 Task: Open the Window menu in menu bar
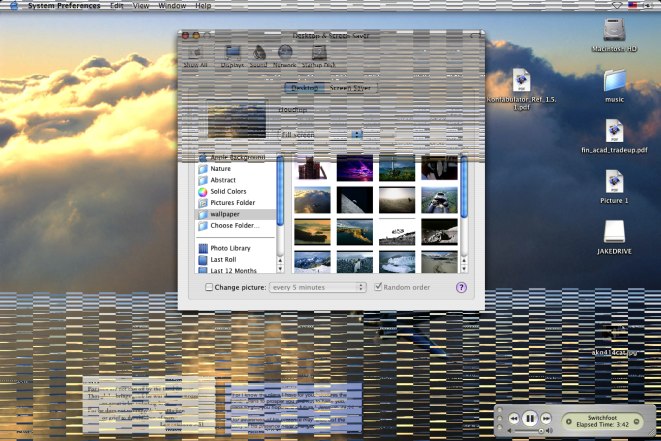172,6
